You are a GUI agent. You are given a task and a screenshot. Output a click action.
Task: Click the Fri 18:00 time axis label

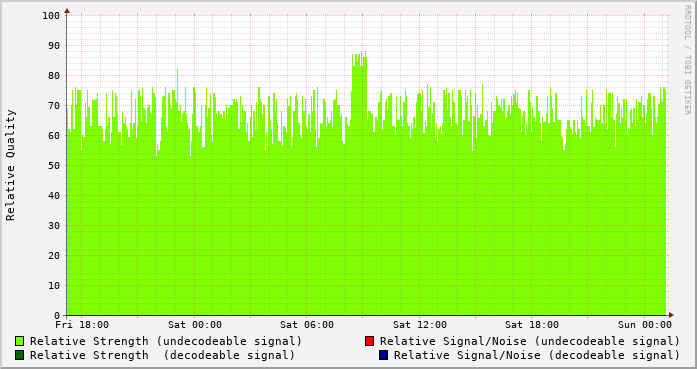[x=82, y=325]
